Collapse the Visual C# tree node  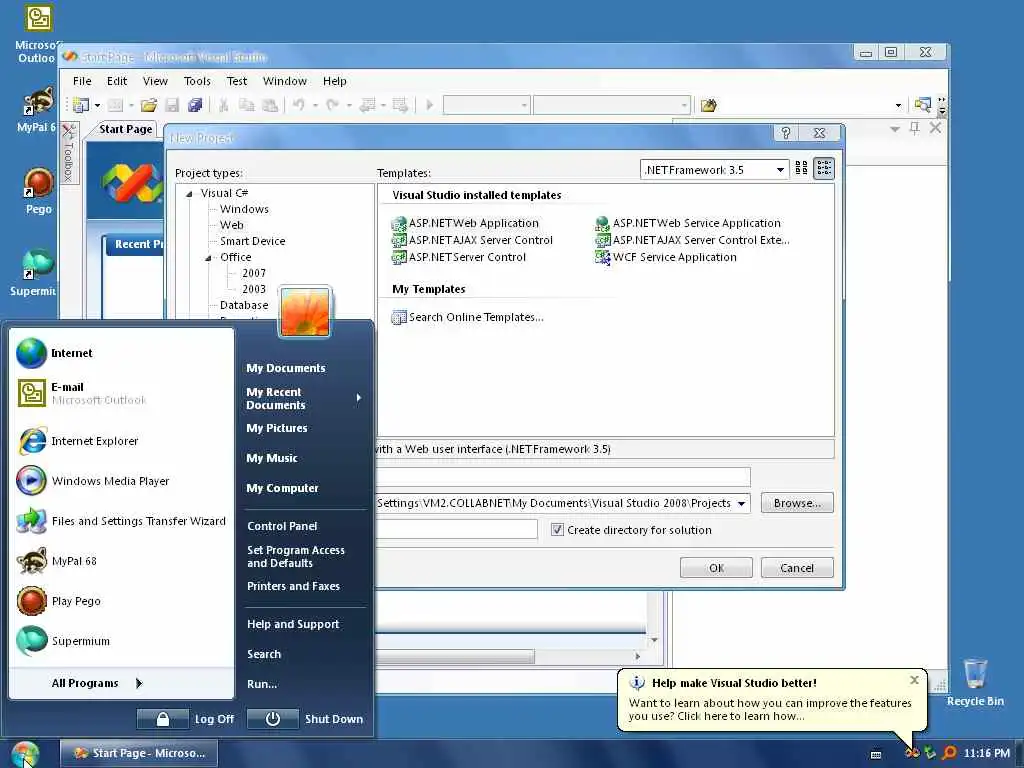189,193
